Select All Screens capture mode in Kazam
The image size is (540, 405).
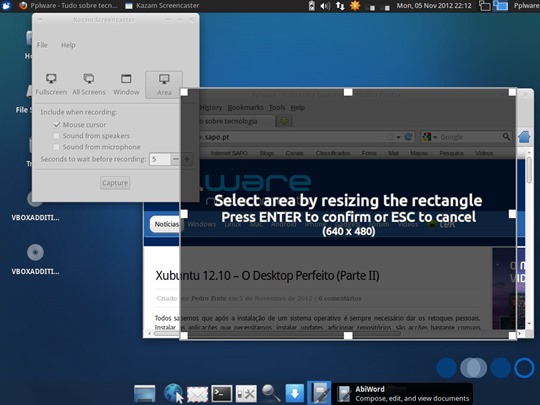(89, 84)
